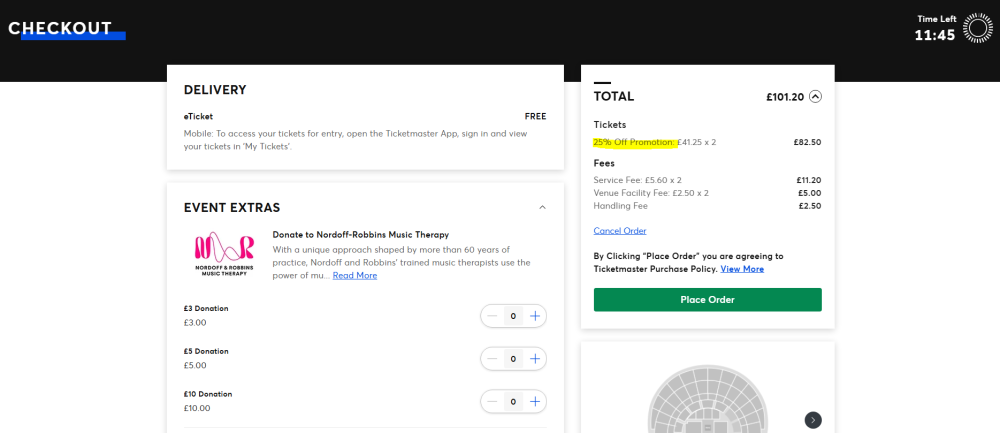Click the 25% Off Promotion text
This screenshot has height=433, width=1000.
633,142
